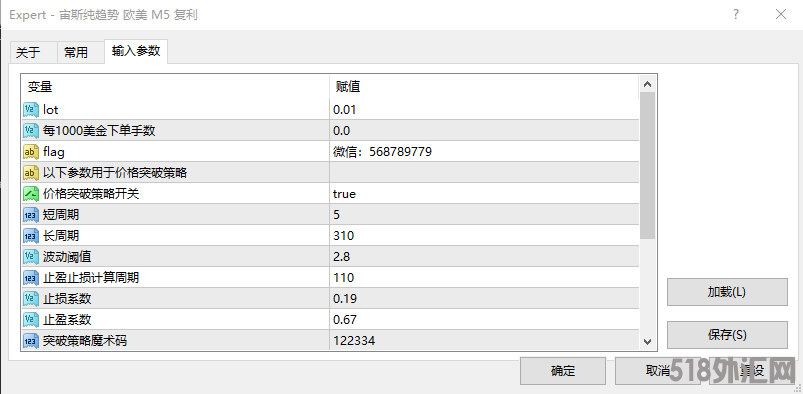Select the 突破策略魔术码 value 122334
Image resolution: width=803 pixels, height=394 pixels.
354,341
